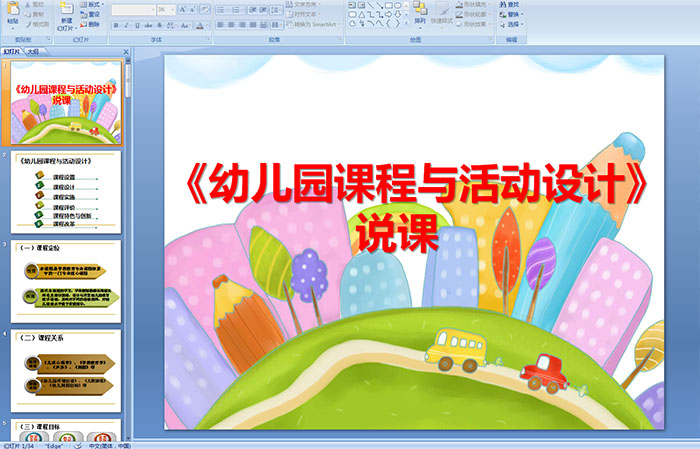Viewport: 700px width, 449px height.
Task: Open the font size dropdown
Action: click(x=173, y=9)
